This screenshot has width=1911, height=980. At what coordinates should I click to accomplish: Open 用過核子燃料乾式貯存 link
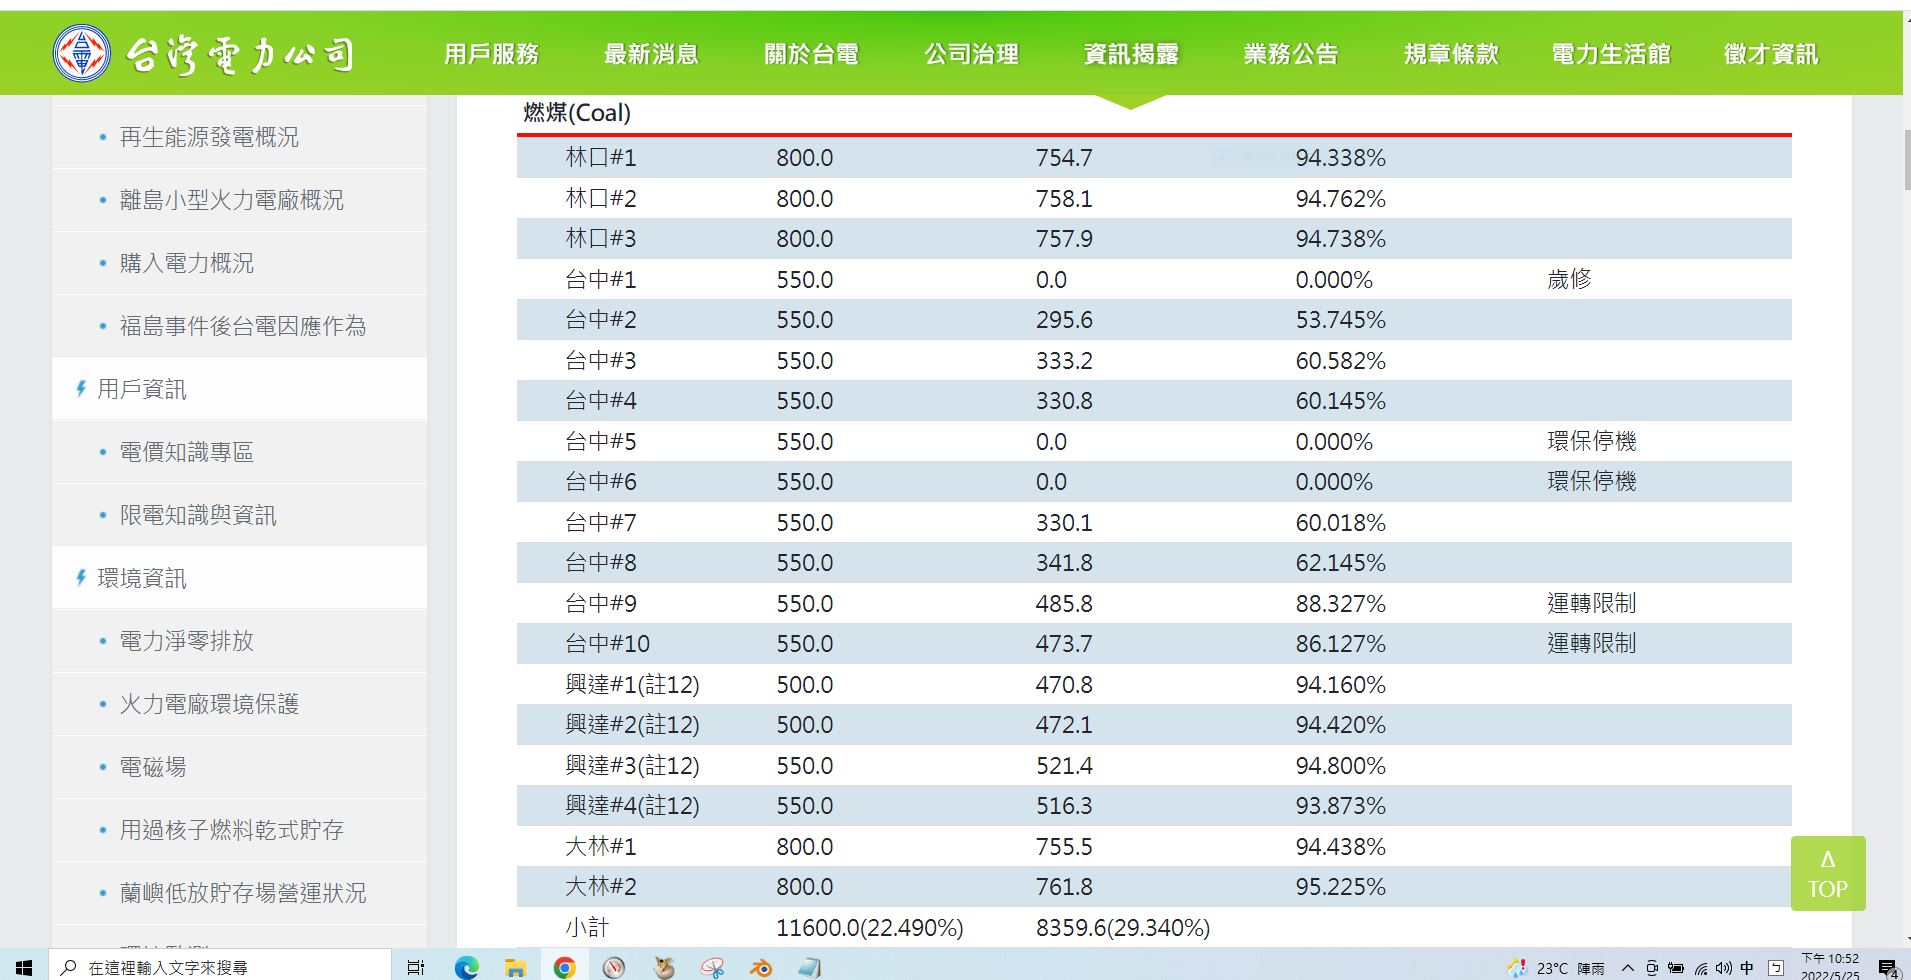tap(231, 830)
